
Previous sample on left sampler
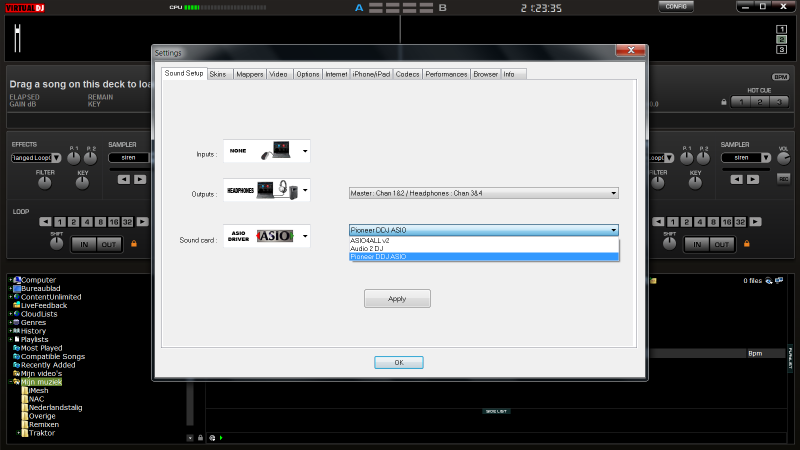point(124,180)
